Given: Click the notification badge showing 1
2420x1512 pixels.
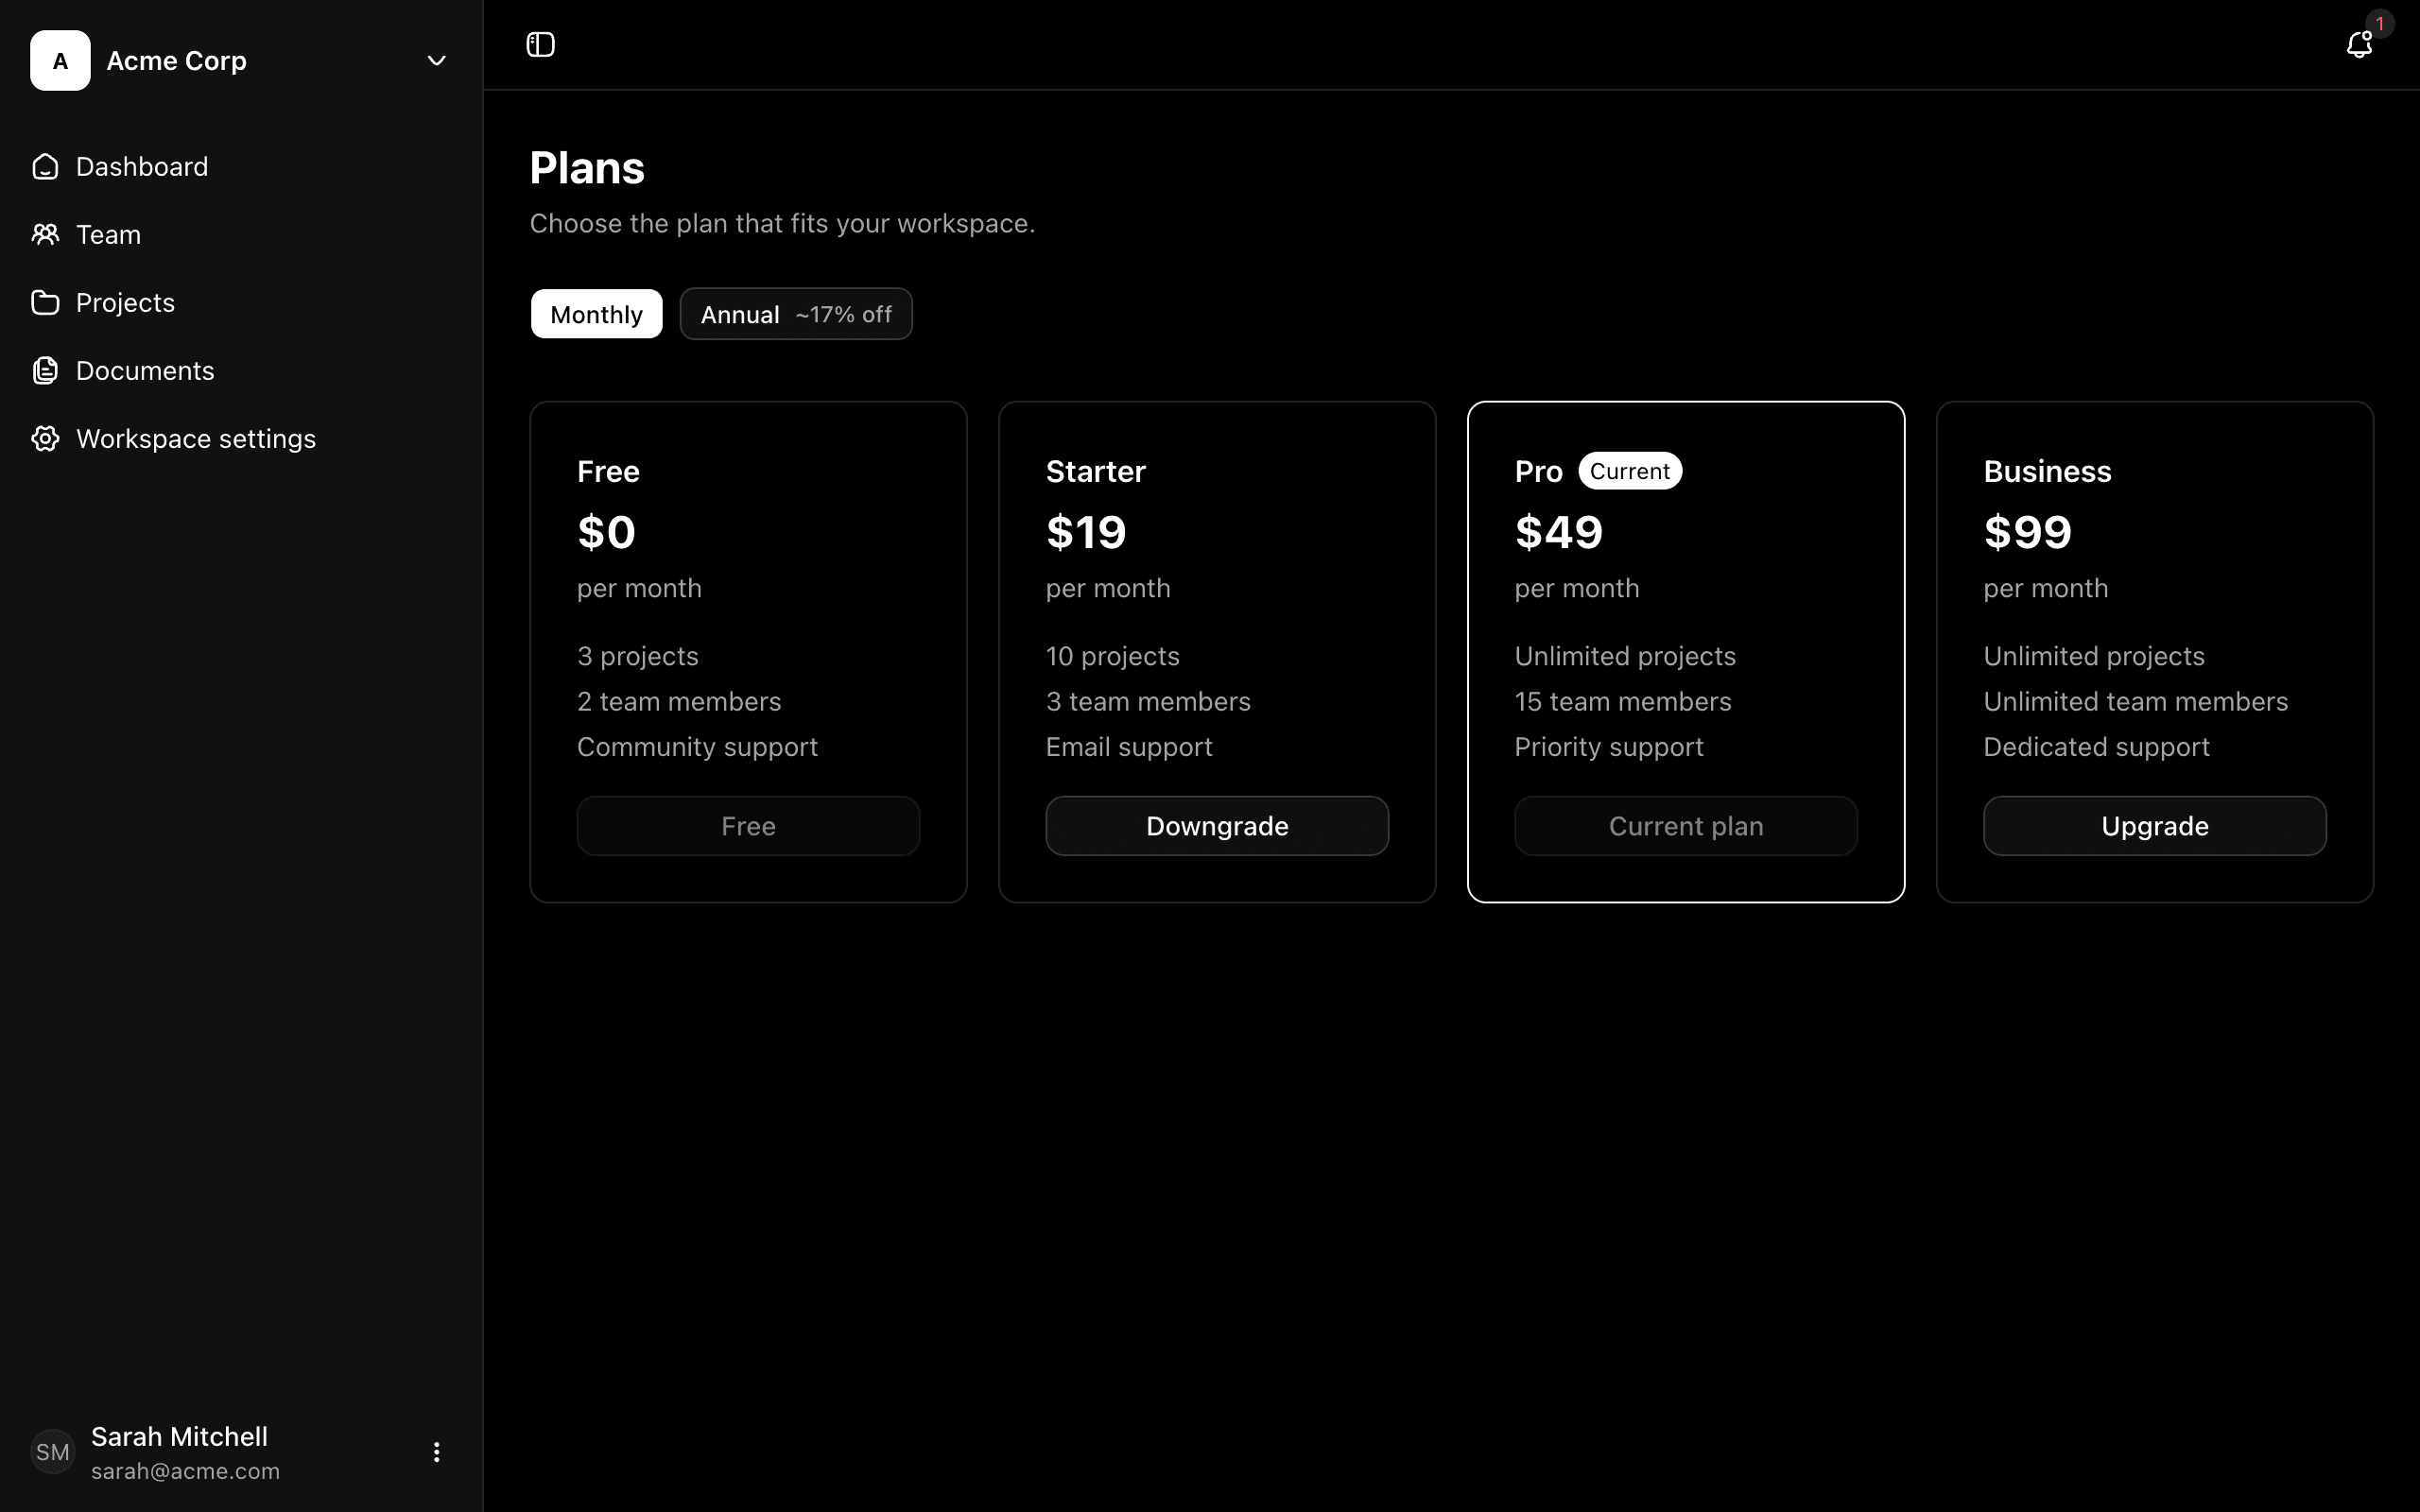Looking at the screenshot, I should (x=2378, y=24).
